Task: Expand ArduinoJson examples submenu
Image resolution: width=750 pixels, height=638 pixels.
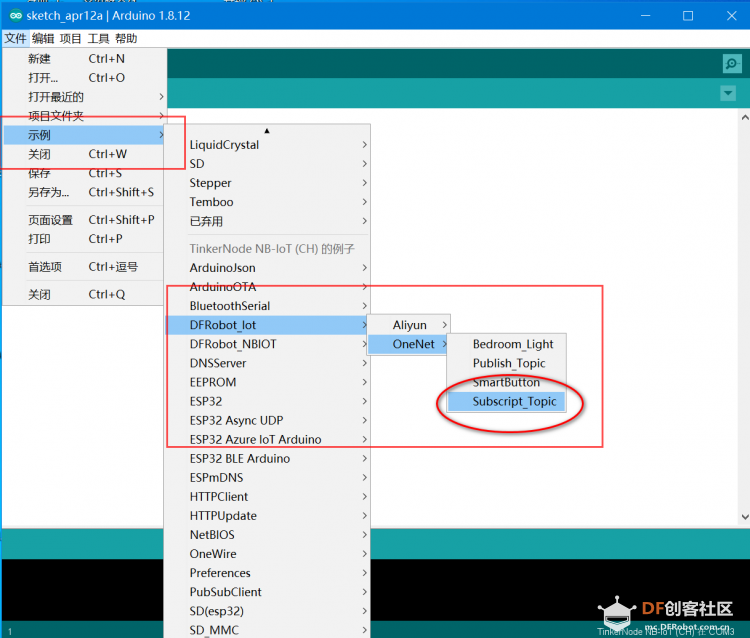Action: [267, 268]
